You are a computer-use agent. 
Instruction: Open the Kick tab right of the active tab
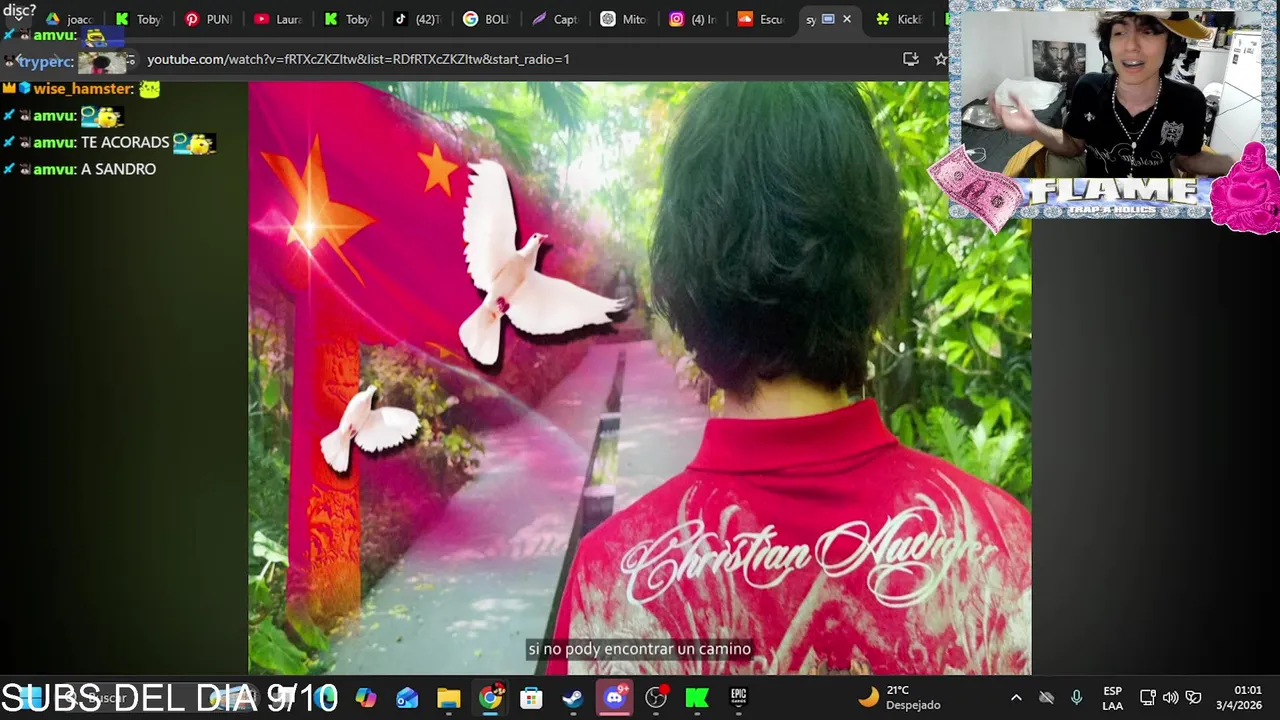898,19
